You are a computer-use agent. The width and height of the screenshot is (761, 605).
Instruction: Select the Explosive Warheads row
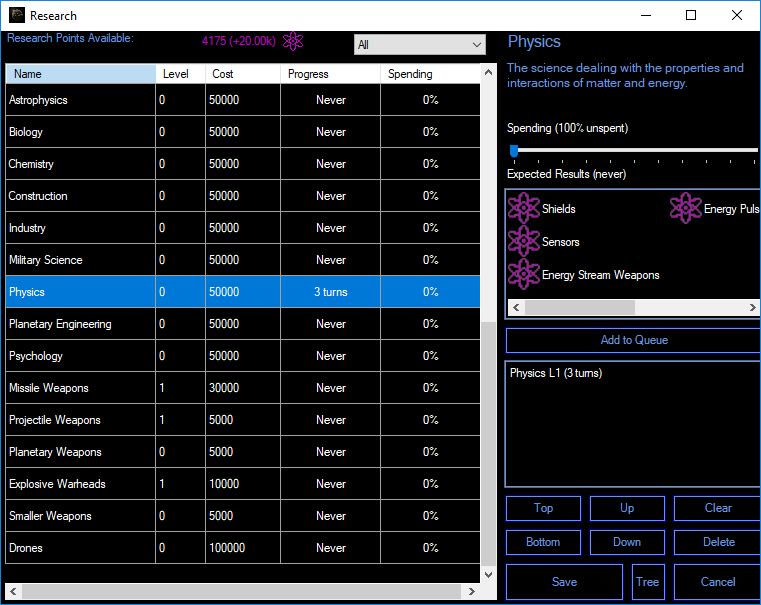243,484
